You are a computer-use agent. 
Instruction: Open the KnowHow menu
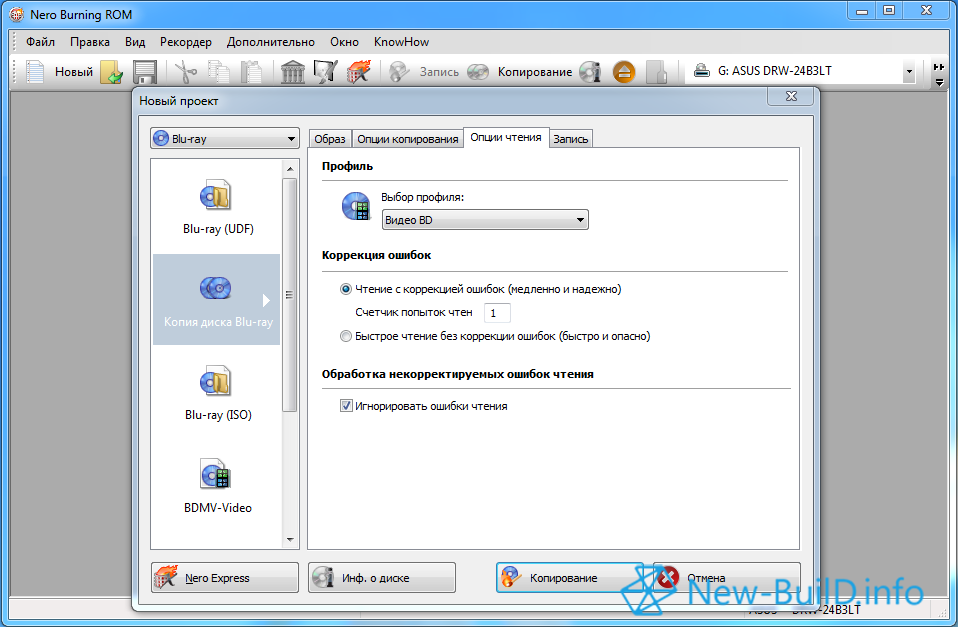401,42
